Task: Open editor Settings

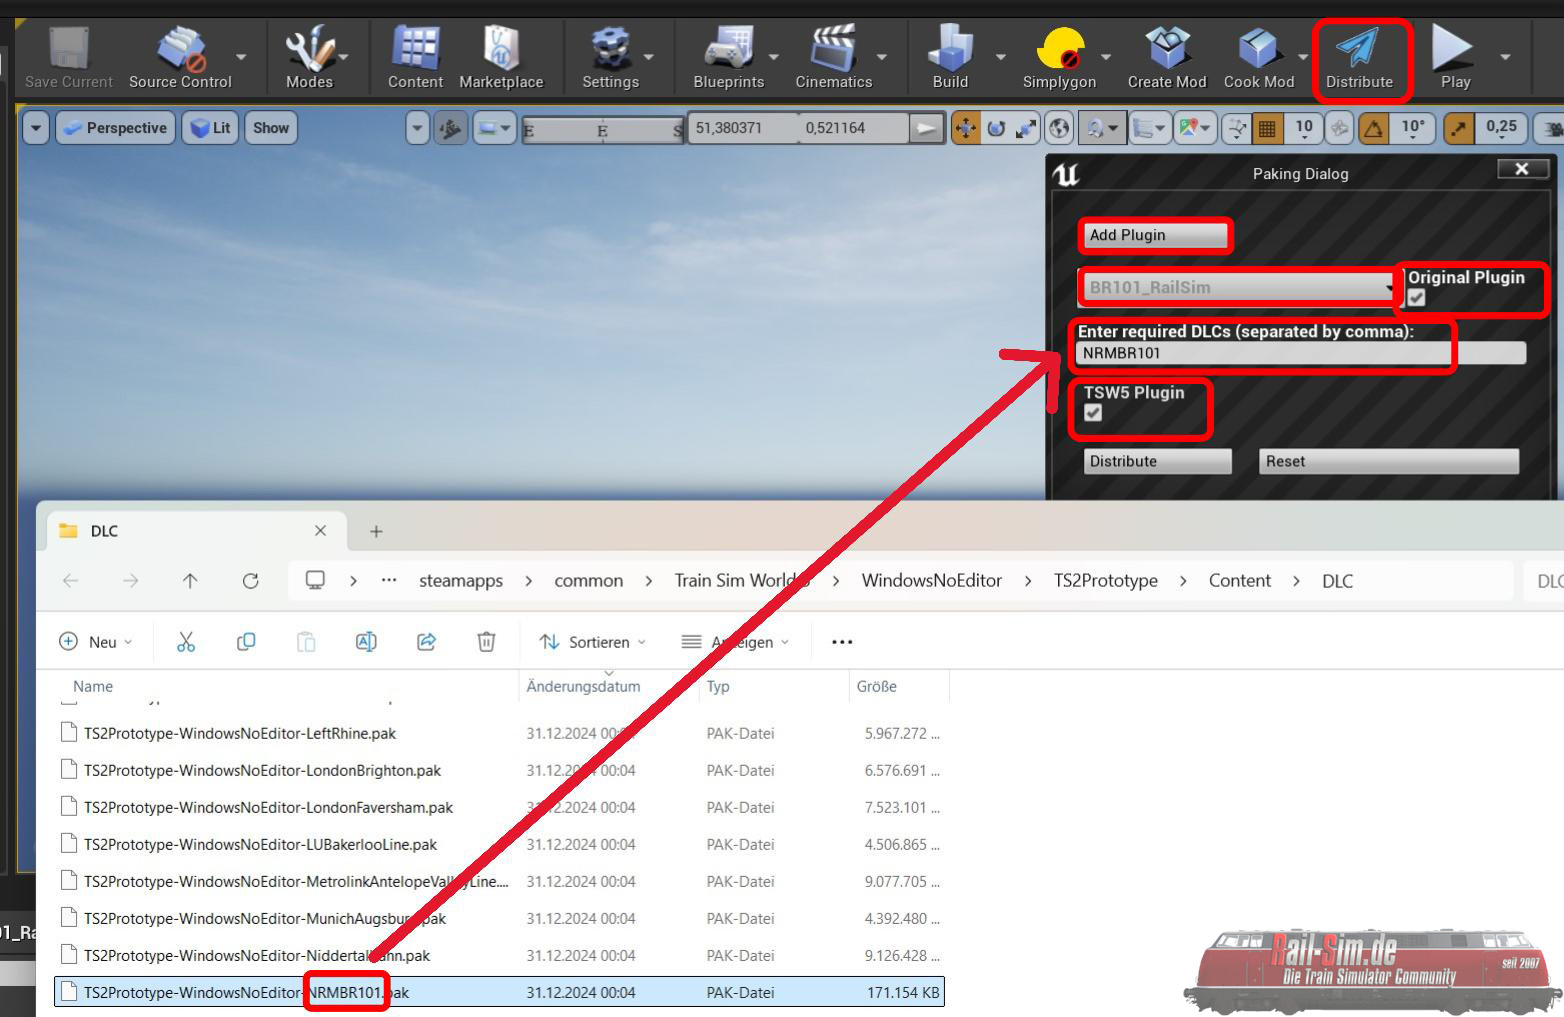Action: click(x=610, y=58)
